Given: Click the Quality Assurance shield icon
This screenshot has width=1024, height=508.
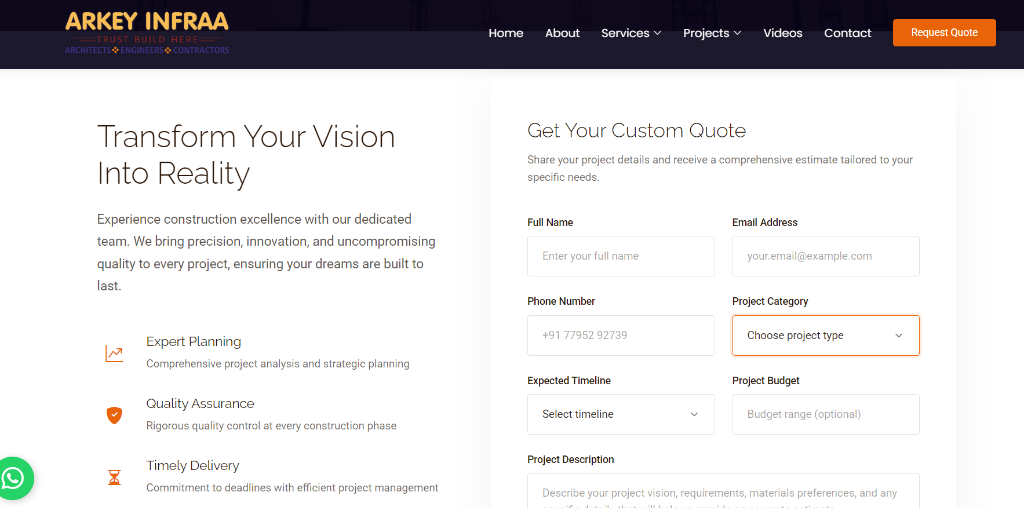Looking at the screenshot, I should 114,414.
